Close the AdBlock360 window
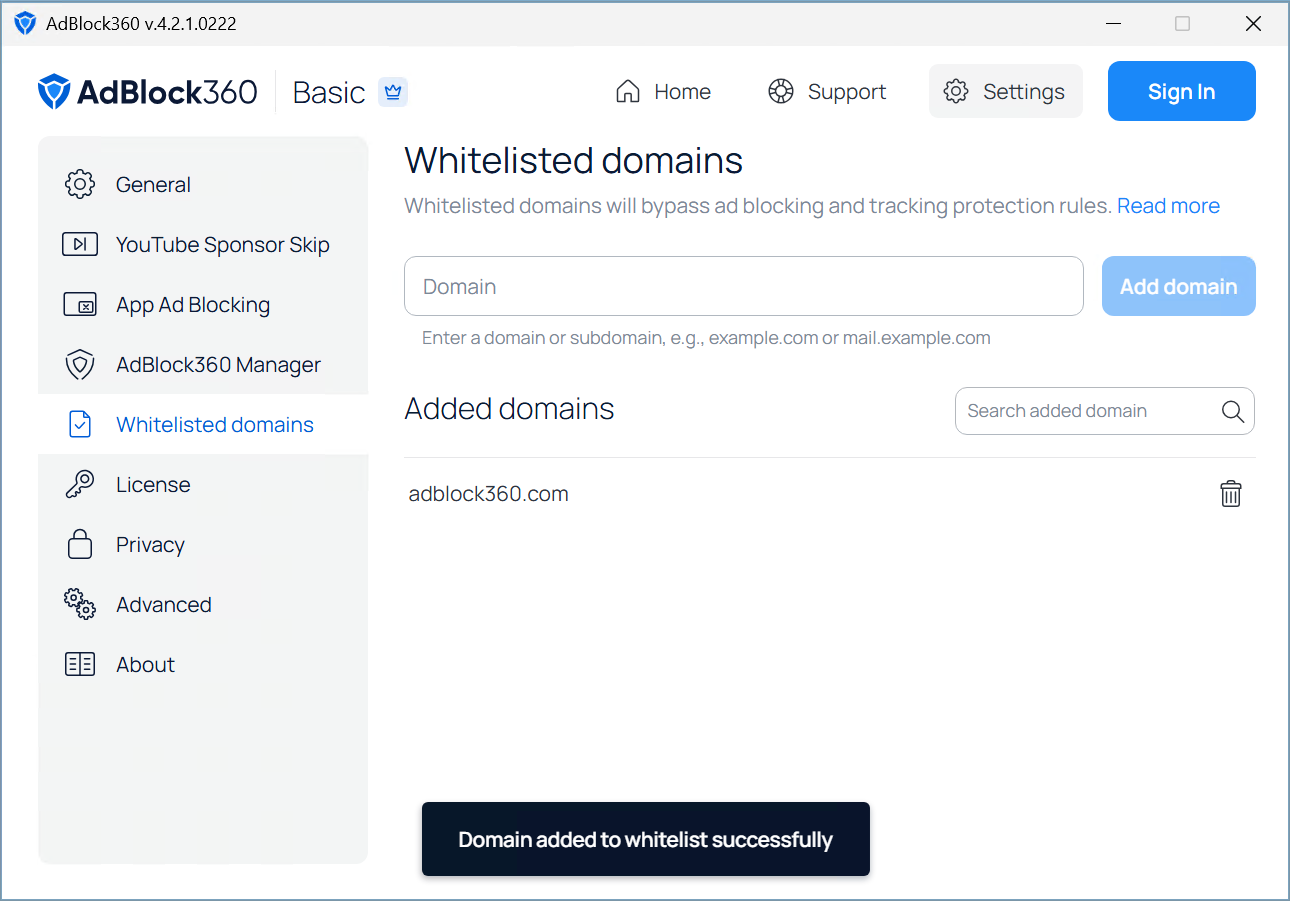The image size is (1290, 901). click(x=1253, y=23)
